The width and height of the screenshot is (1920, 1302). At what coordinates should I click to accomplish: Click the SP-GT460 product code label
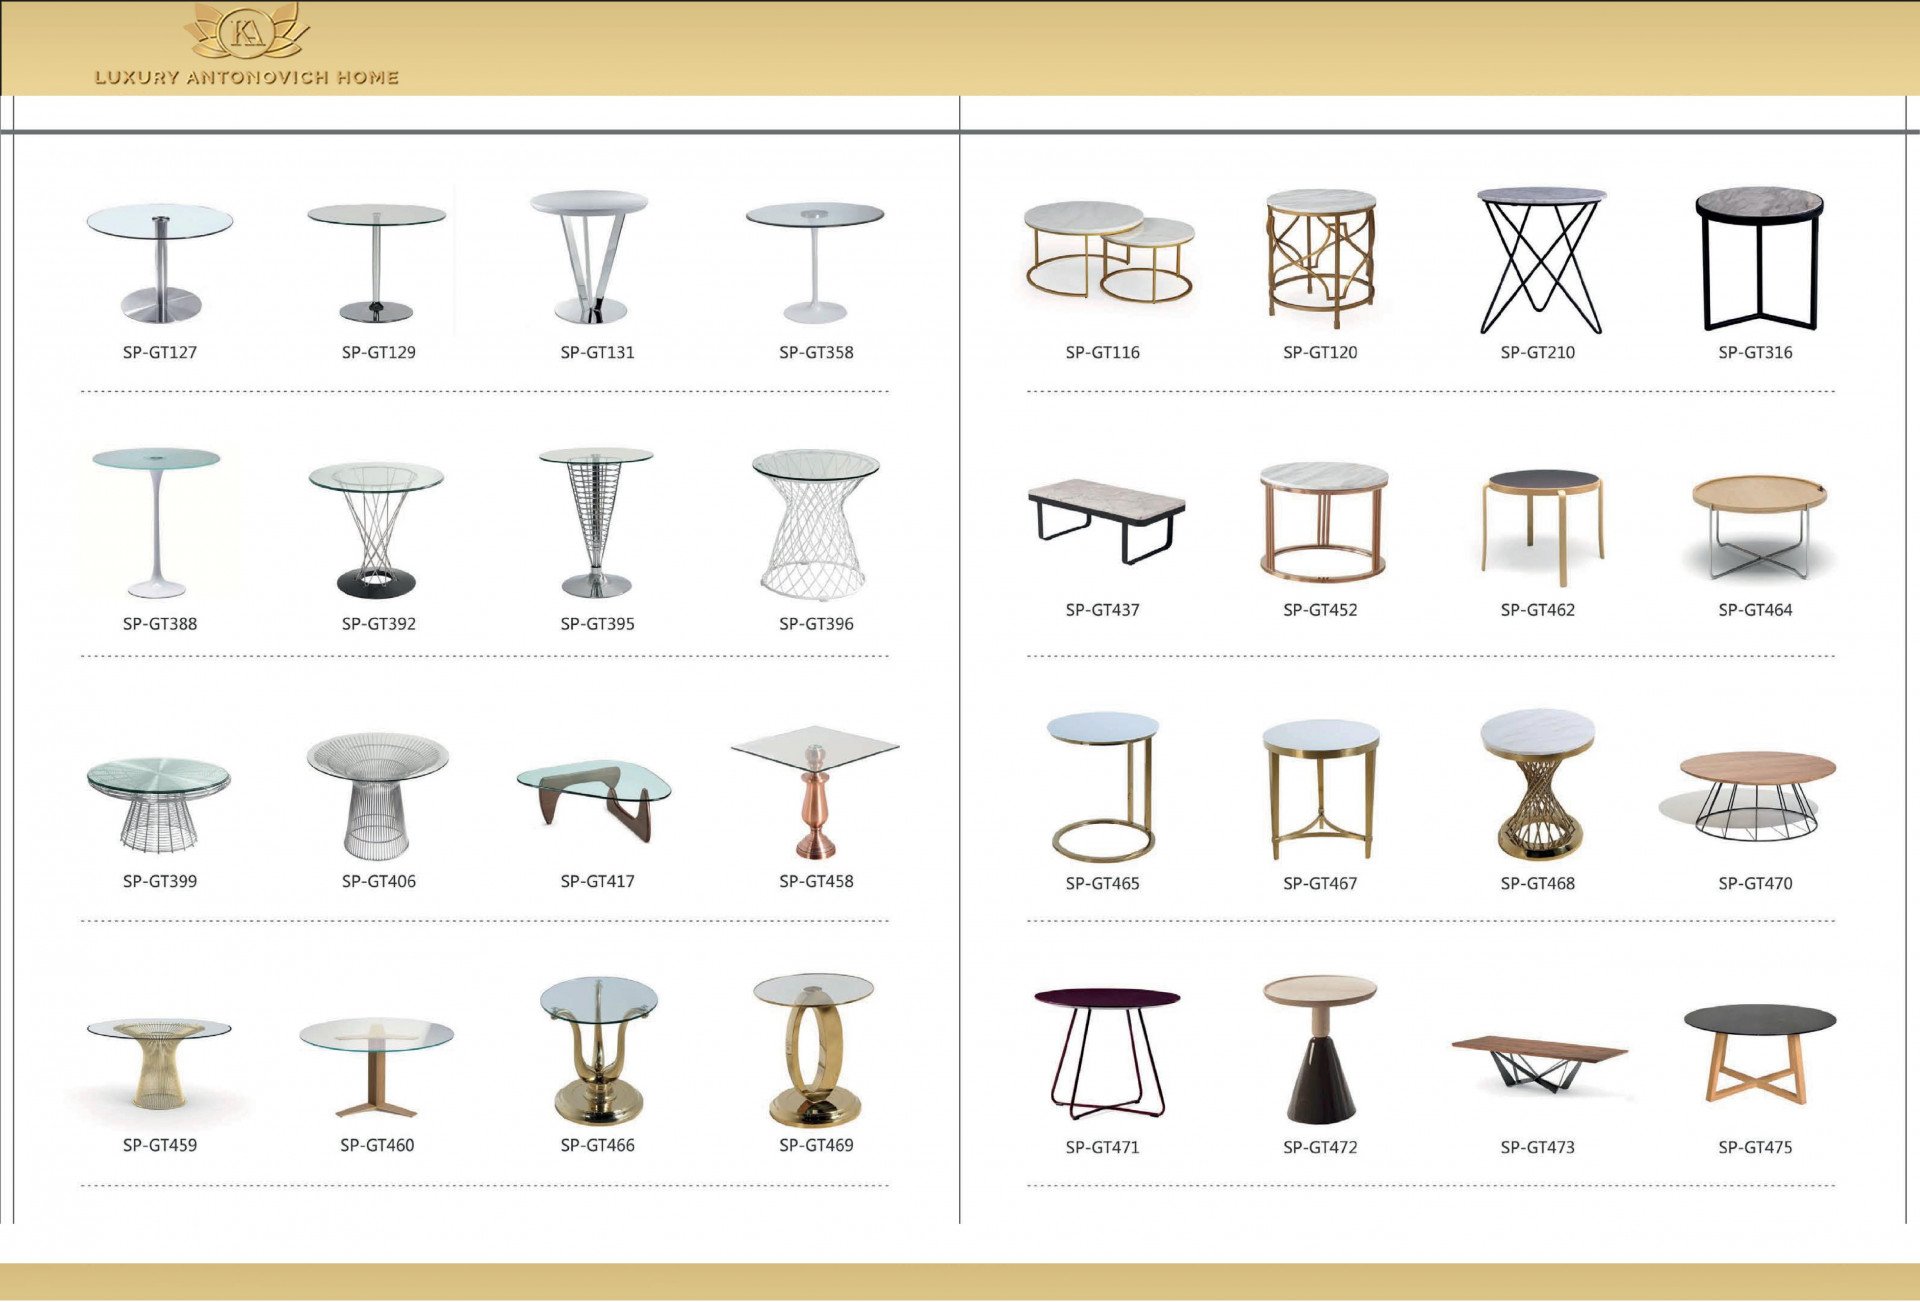[x=377, y=1146]
